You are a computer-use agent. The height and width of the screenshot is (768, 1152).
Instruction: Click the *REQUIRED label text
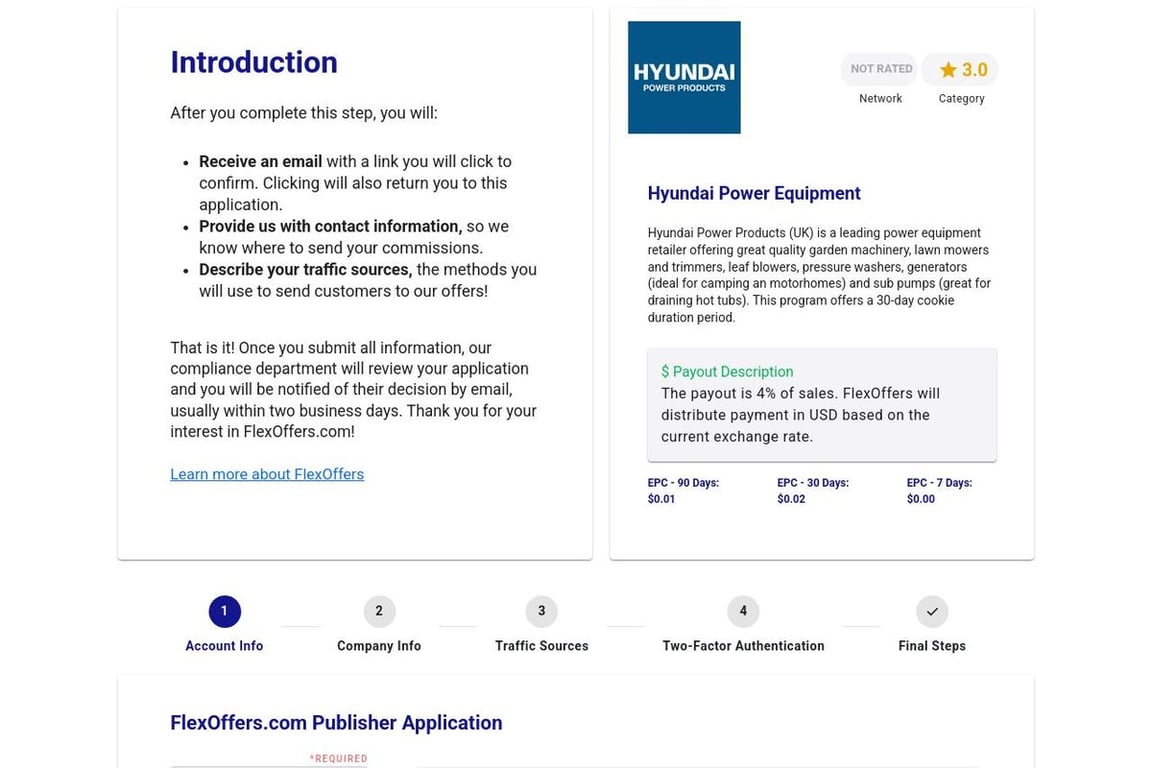(339, 758)
